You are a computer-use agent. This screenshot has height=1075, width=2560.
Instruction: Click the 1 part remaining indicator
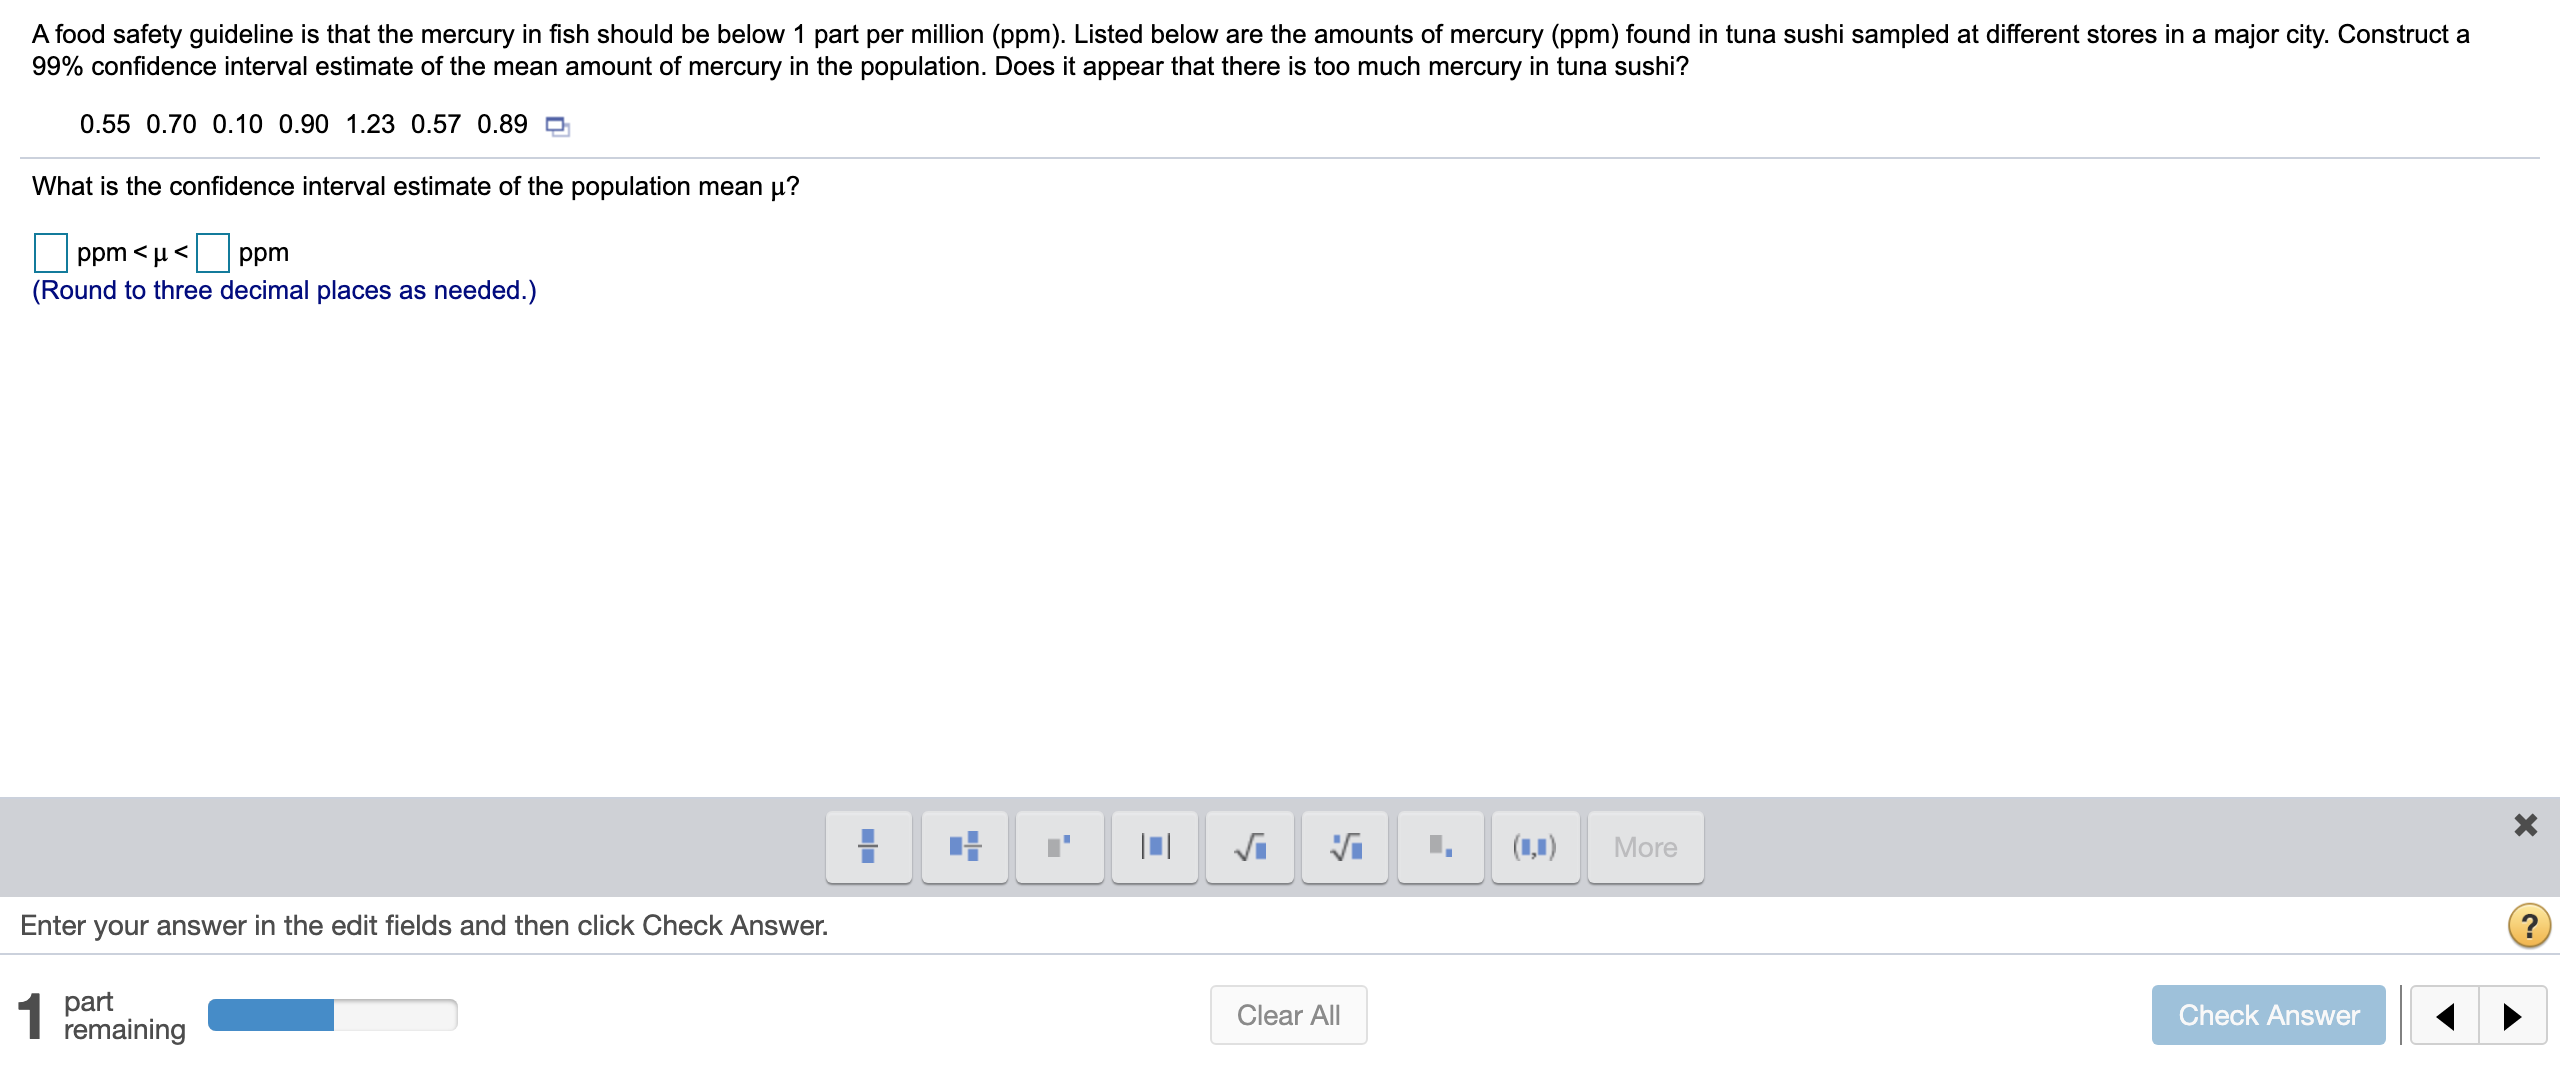(100, 1014)
